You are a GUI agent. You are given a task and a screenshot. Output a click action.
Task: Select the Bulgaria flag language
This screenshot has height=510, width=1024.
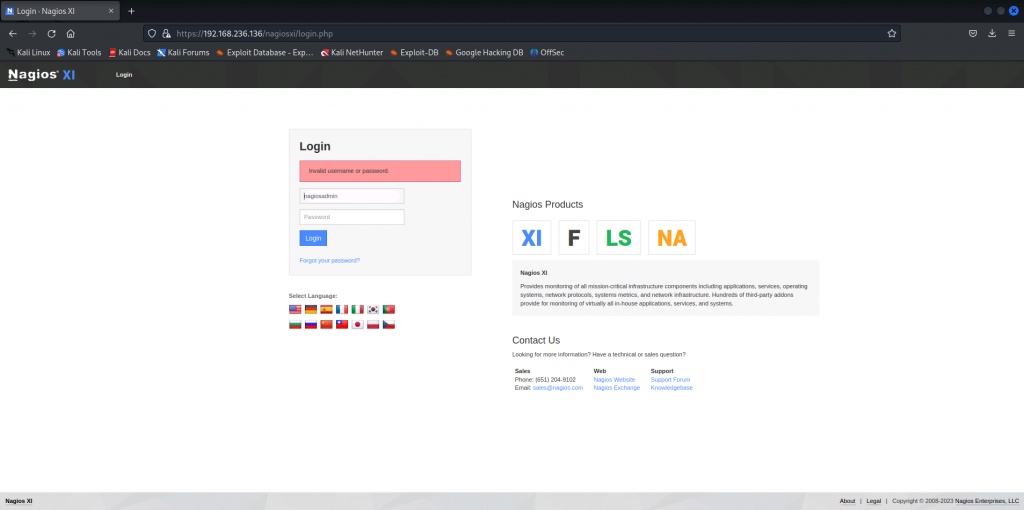coord(295,325)
